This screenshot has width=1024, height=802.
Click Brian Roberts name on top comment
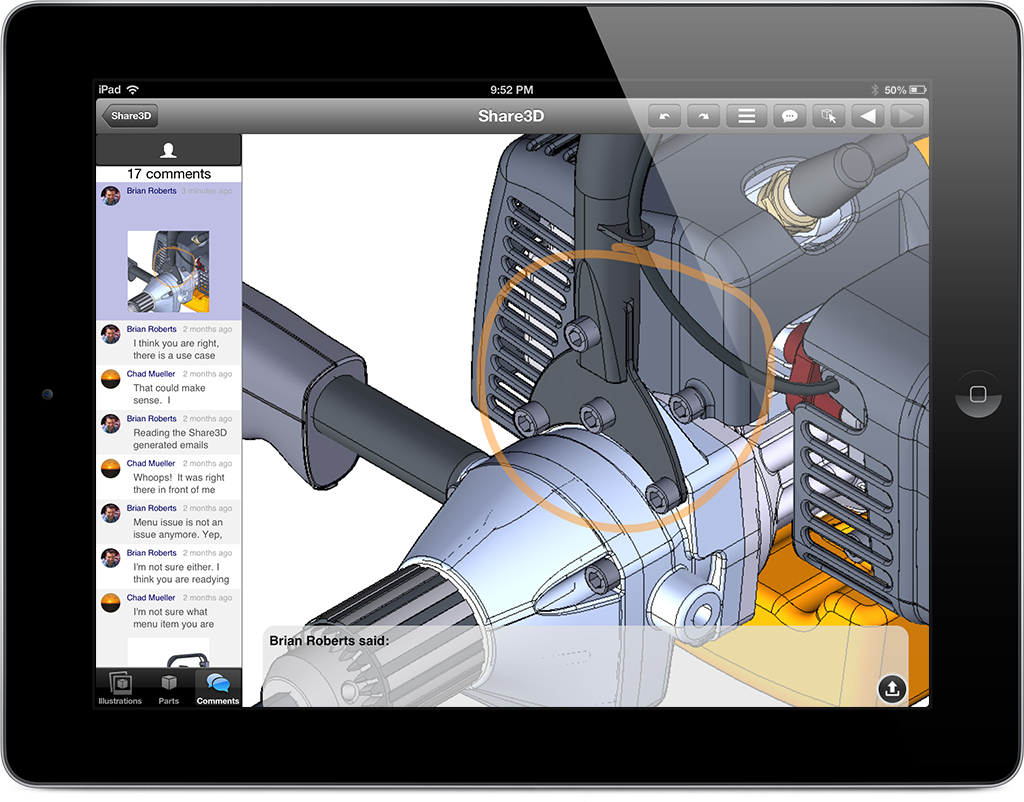[x=151, y=191]
